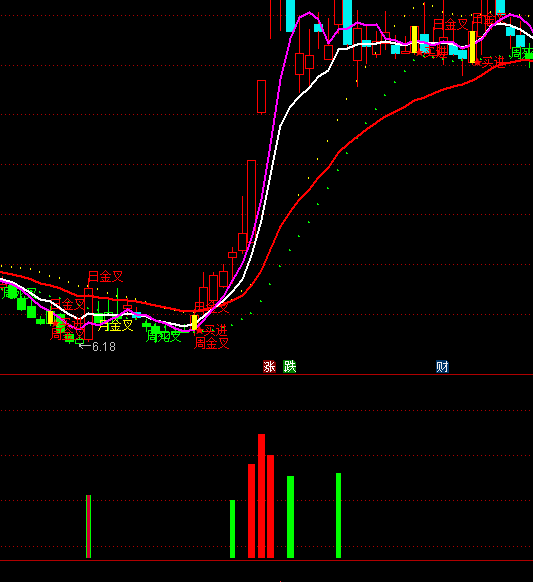Select the rightmost green volume bar
533x582 pixels.
[x=339, y=515]
